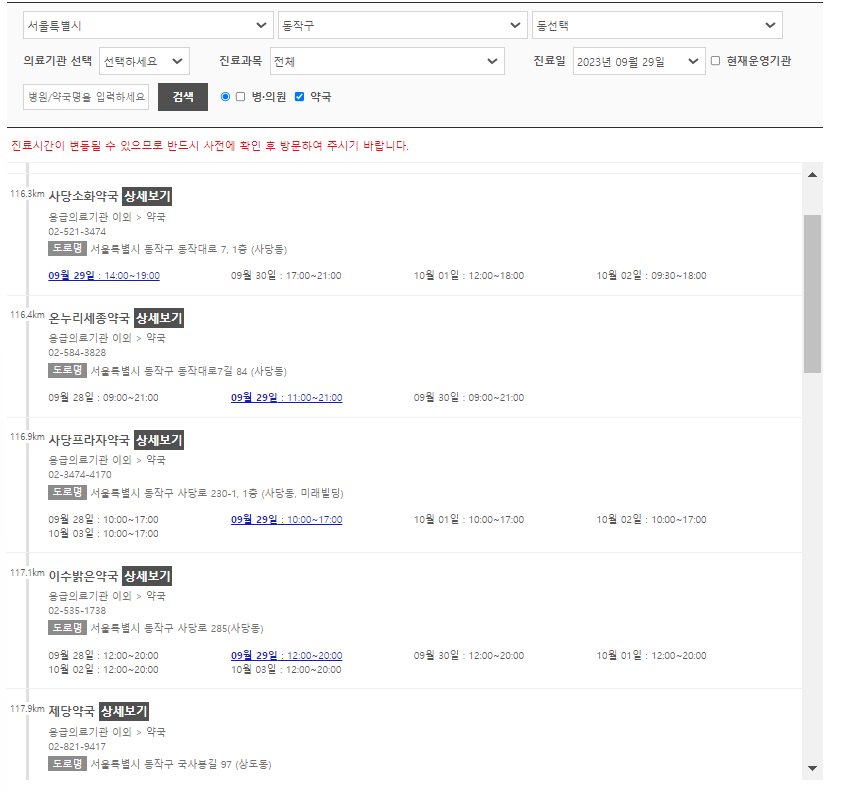Expand the 동선택 neighborhood dropdown

click(x=657, y=25)
